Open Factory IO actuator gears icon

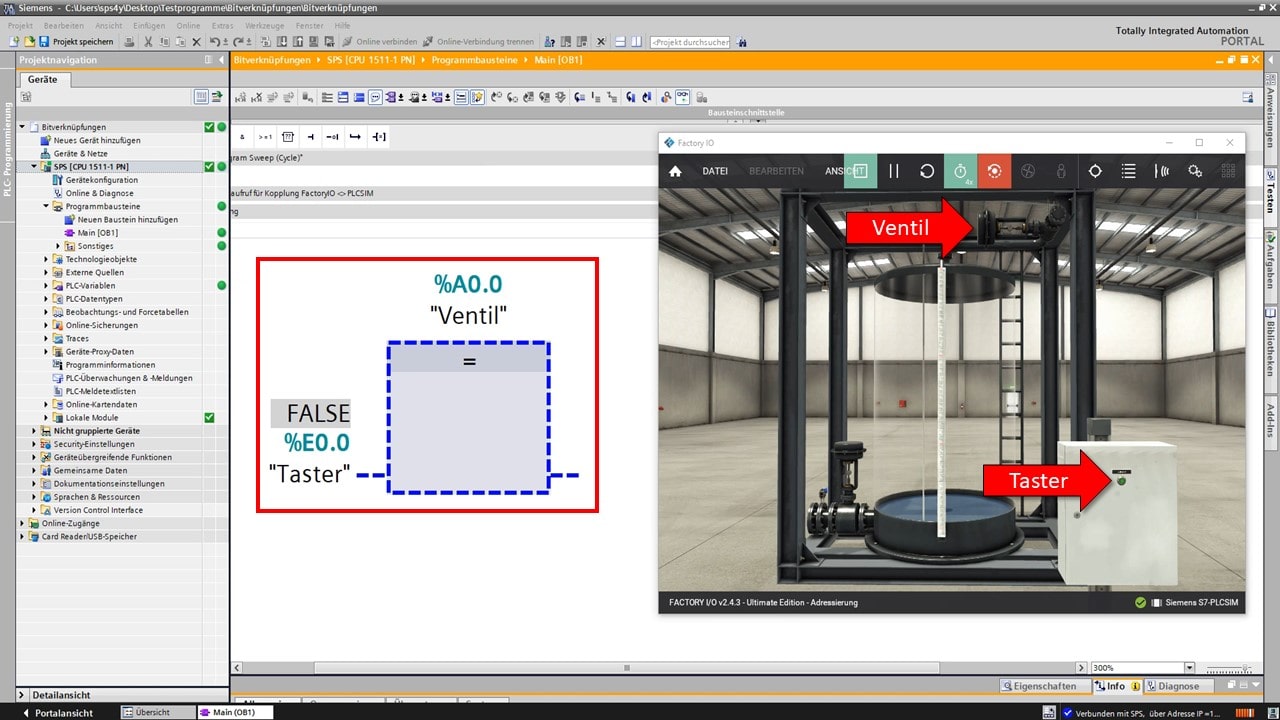[x=1195, y=171]
